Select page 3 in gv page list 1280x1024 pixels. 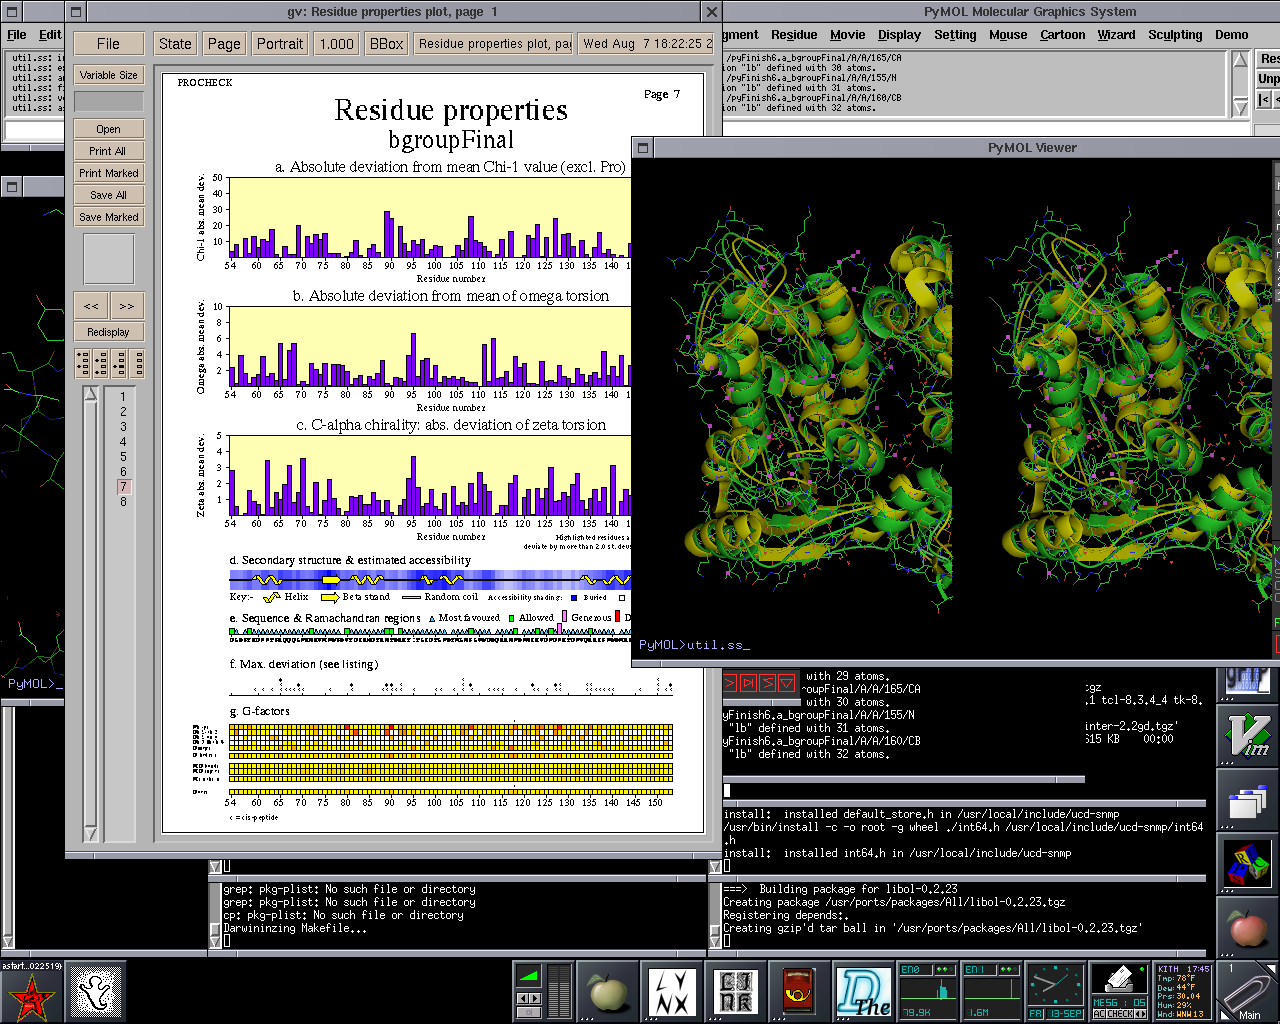(123, 427)
